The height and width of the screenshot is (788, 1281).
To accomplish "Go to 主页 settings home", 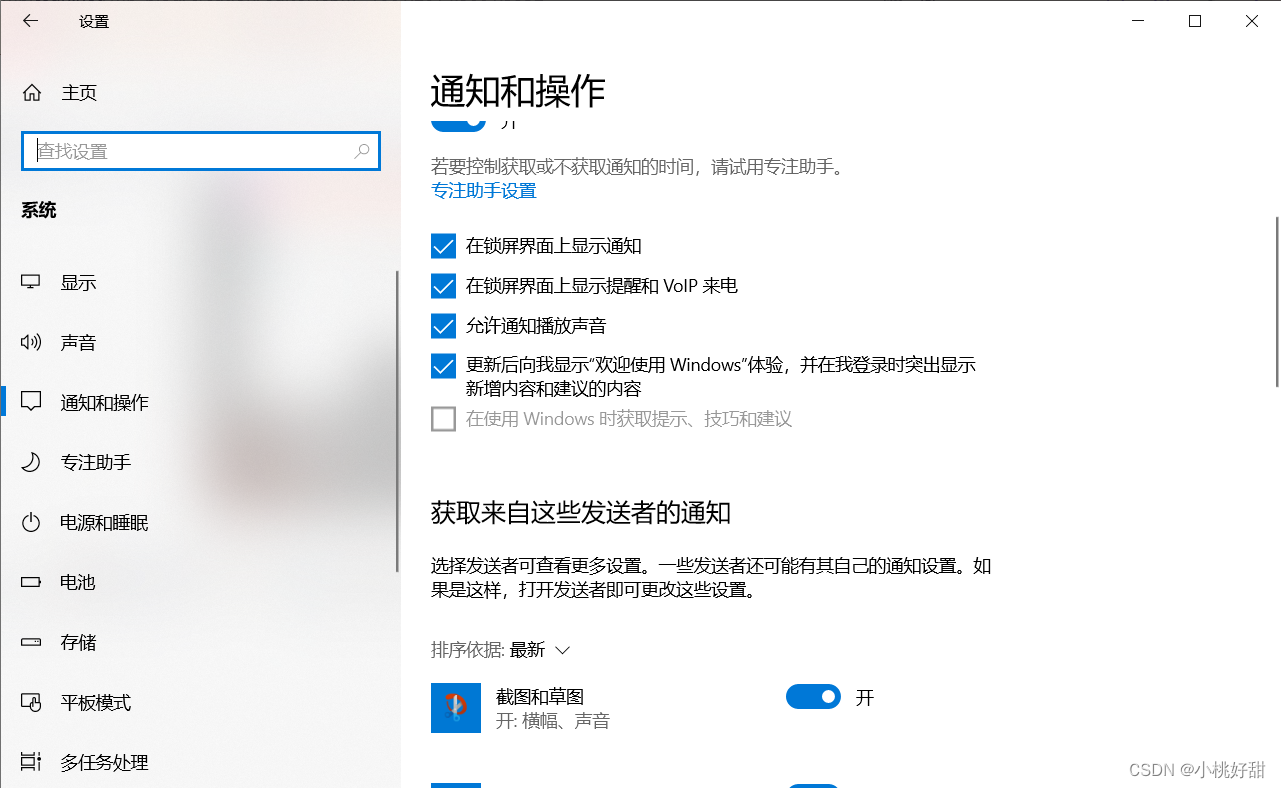I will point(200,93).
